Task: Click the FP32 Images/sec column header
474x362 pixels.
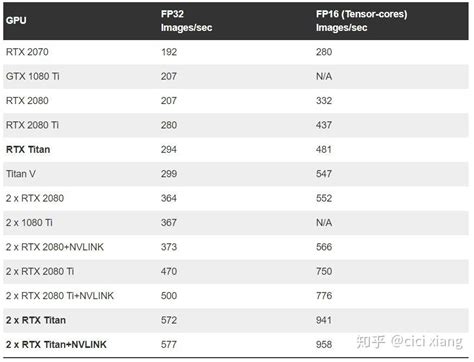Action: pos(186,21)
